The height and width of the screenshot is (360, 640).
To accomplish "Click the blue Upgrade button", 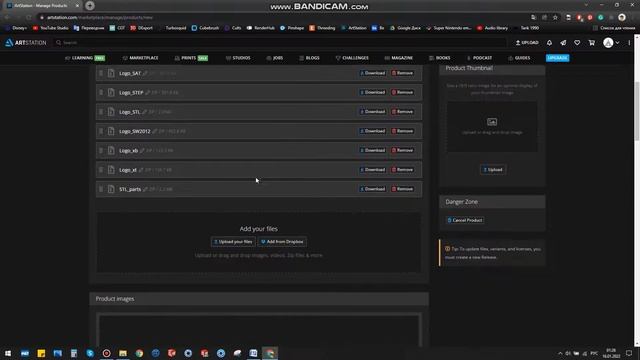I will tap(558, 58).
